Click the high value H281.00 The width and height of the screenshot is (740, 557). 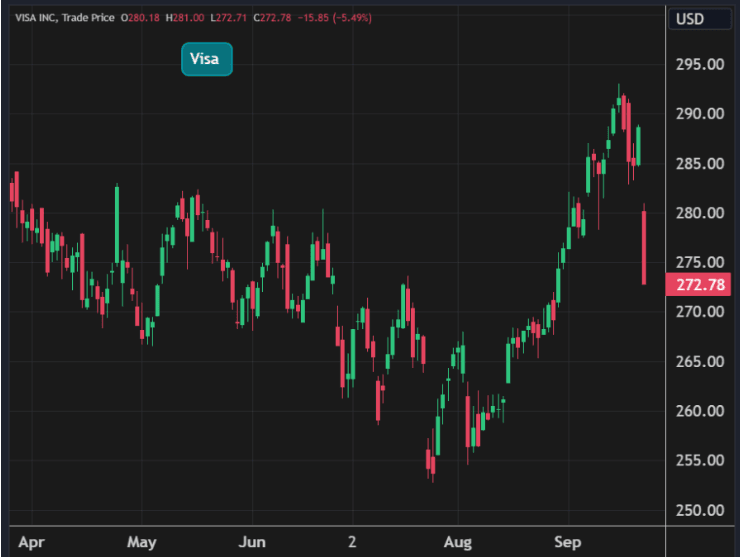tap(185, 18)
